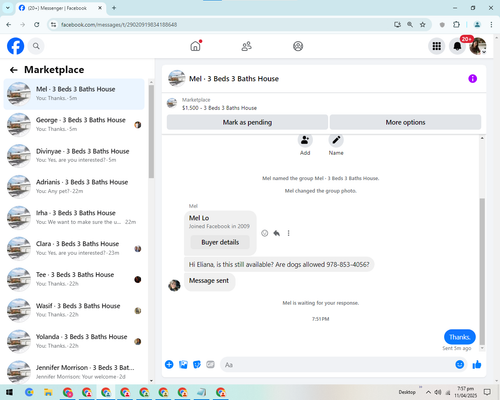The width and height of the screenshot is (500, 400).
Task: Open the Chrome three-dot menu
Action: coord(491,25)
